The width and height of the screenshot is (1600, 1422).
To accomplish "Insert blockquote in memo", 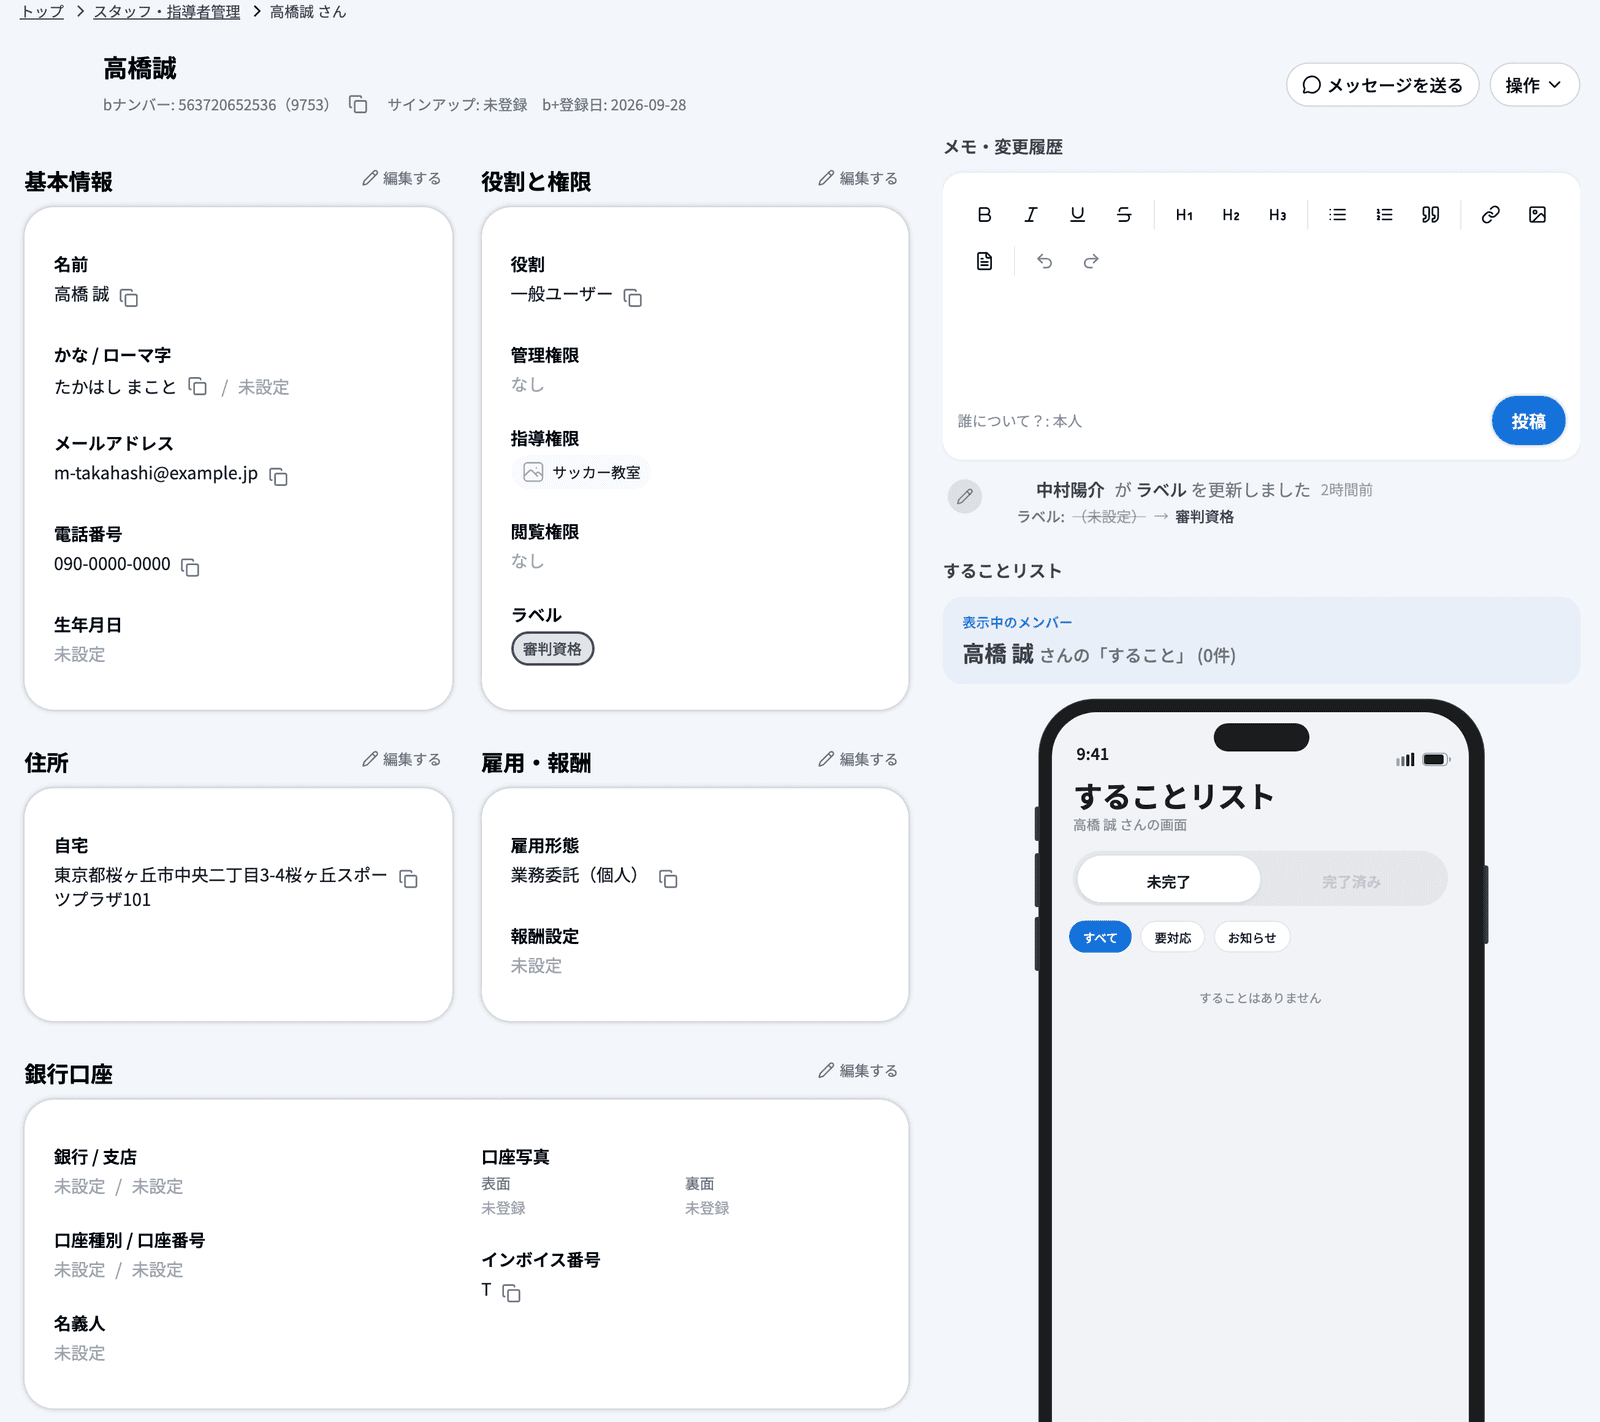I will point(1431,215).
